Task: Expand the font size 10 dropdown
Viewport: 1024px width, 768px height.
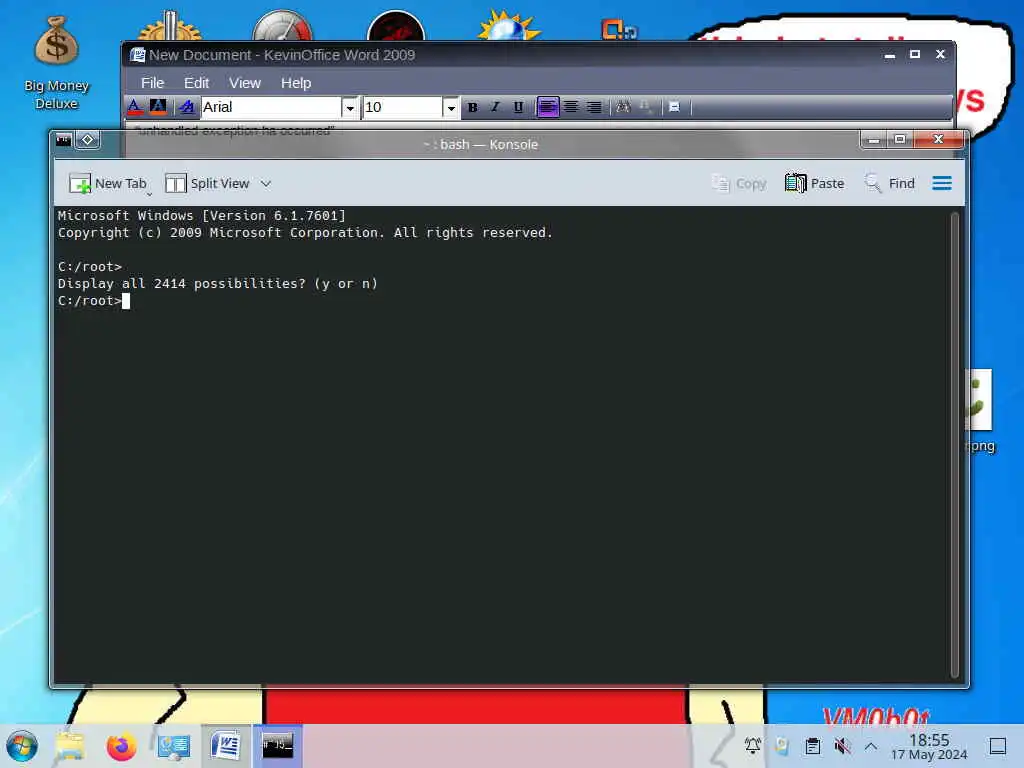Action: (x=451, y=107)
